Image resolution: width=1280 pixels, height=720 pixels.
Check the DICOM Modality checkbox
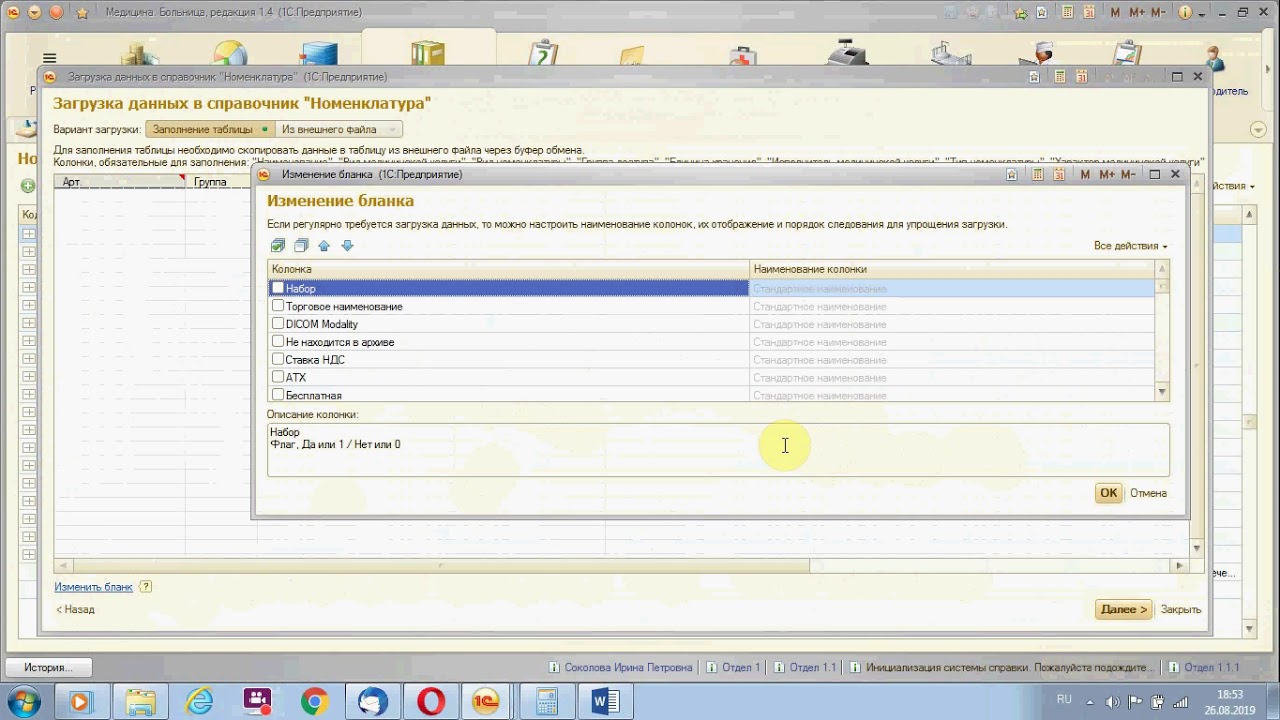(x=278, y=324)
